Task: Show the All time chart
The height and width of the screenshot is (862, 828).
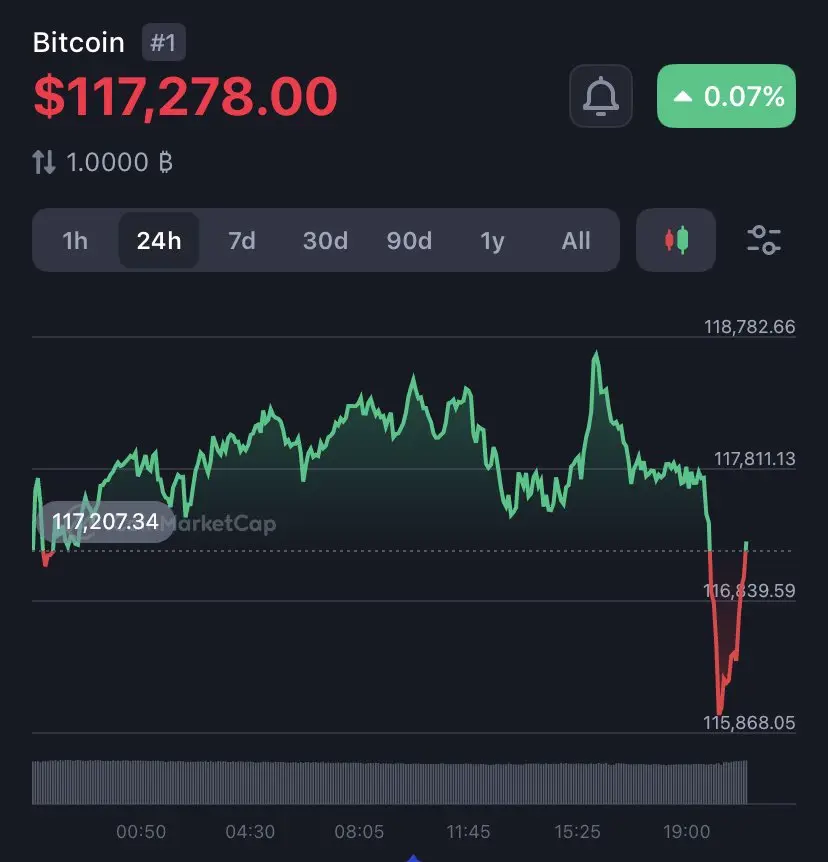Action: click(576, 240)
